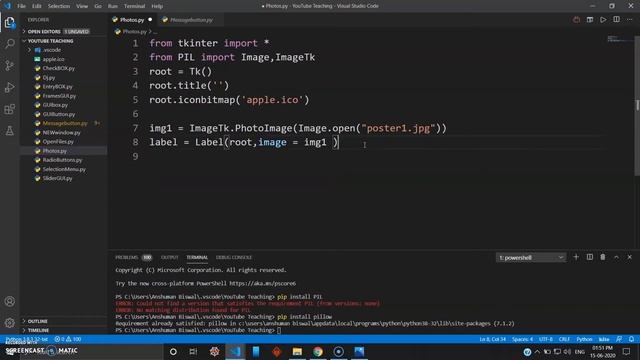Show hidden system tray icons
Viewport: 640px width, 360px height.
[537, 351]
